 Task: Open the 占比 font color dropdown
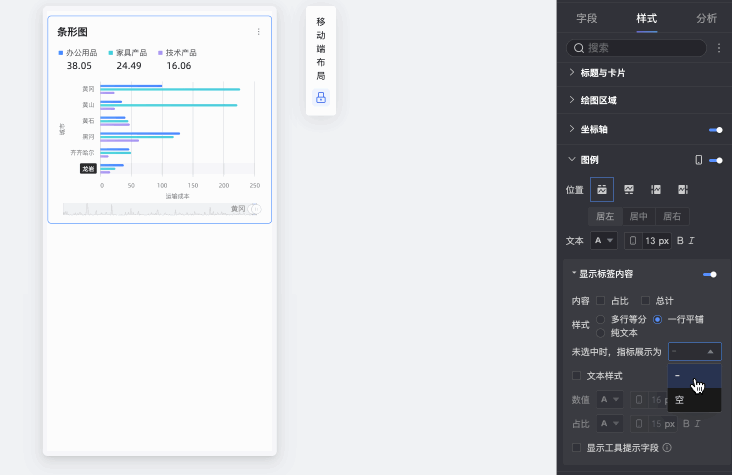pyautogui.click(x=609, y=424)
